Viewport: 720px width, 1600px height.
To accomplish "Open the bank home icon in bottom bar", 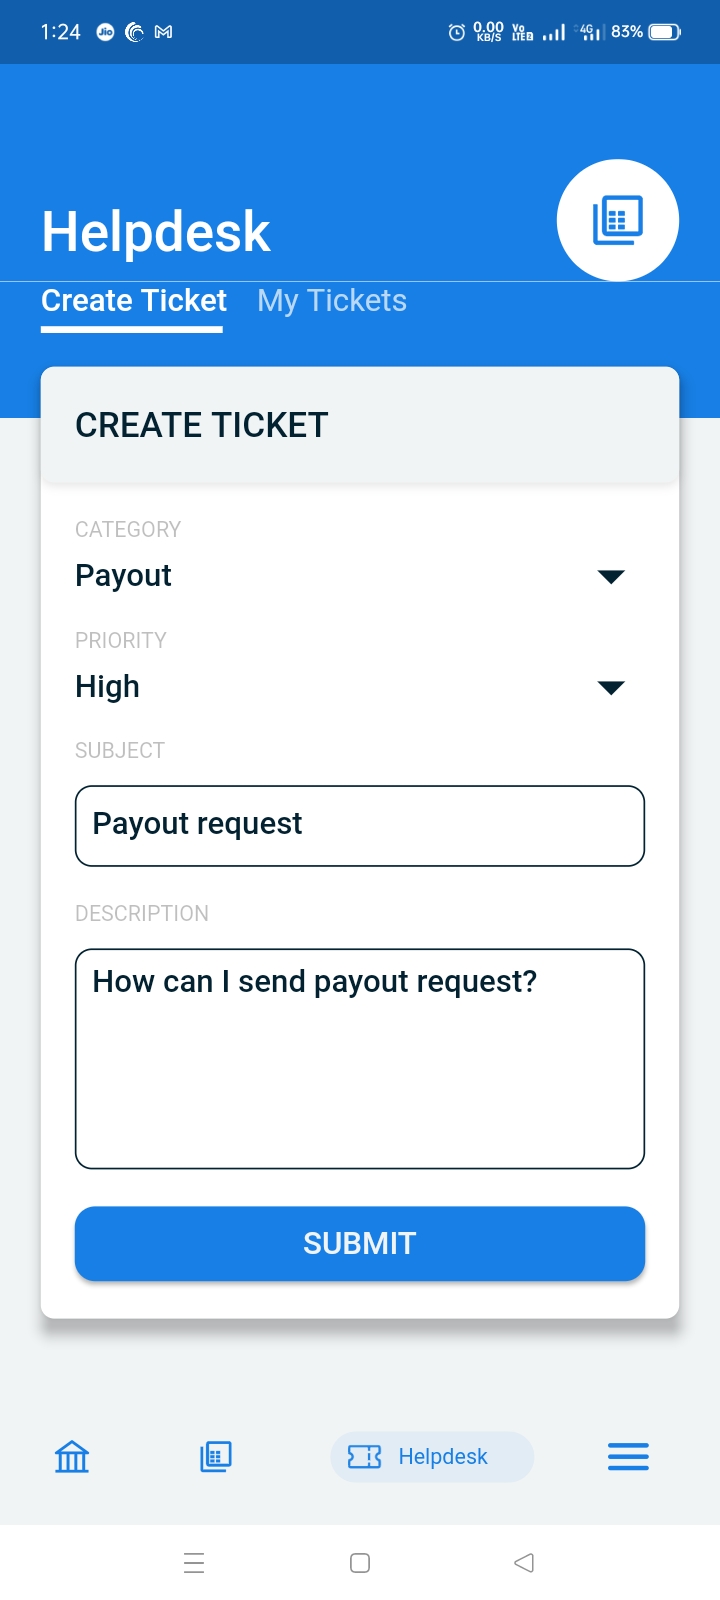I will [x=72, y=1457].
